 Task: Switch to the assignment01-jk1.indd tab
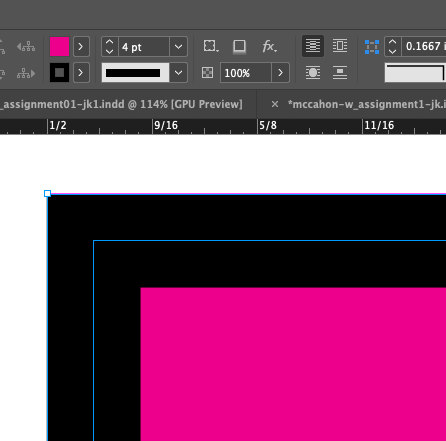click(121, 104)
